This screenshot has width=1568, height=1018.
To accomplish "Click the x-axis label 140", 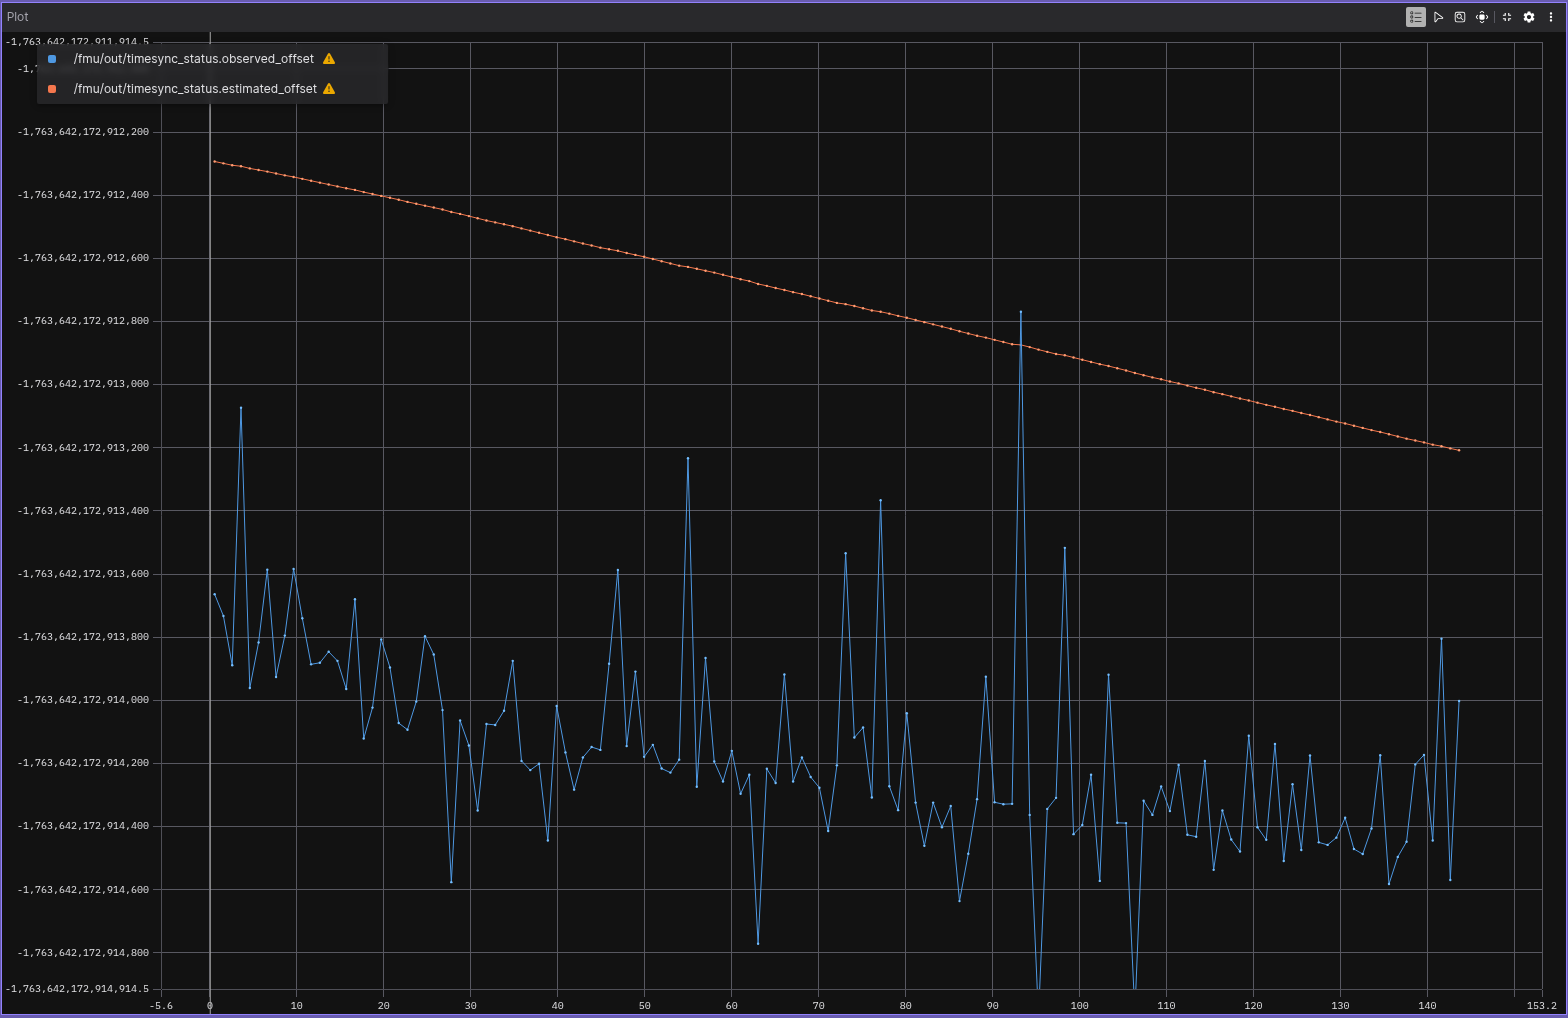I will point(1427,1006).
